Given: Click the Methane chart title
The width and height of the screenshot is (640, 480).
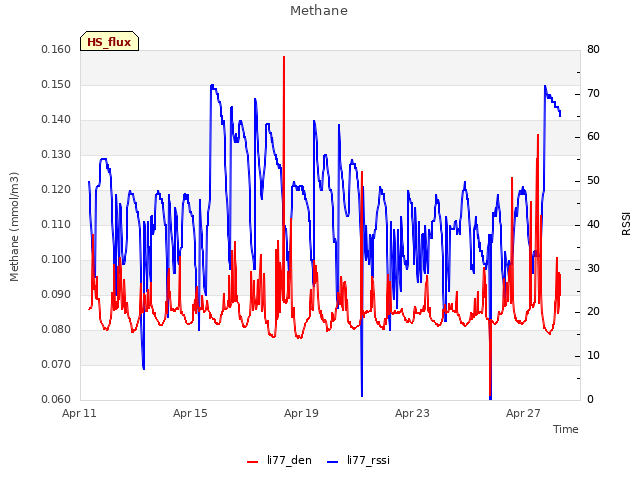Looking at the screenshot, I should click(x=319, y=11).
